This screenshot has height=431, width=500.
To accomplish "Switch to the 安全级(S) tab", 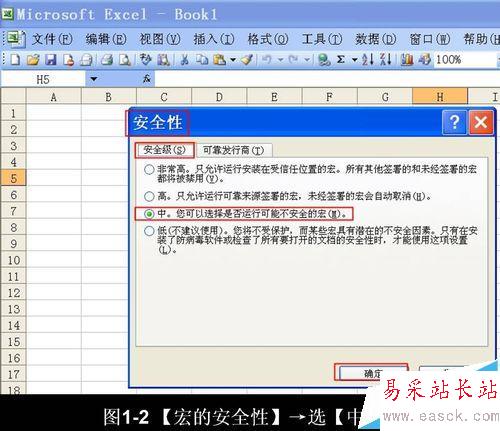I will [164, 150].
